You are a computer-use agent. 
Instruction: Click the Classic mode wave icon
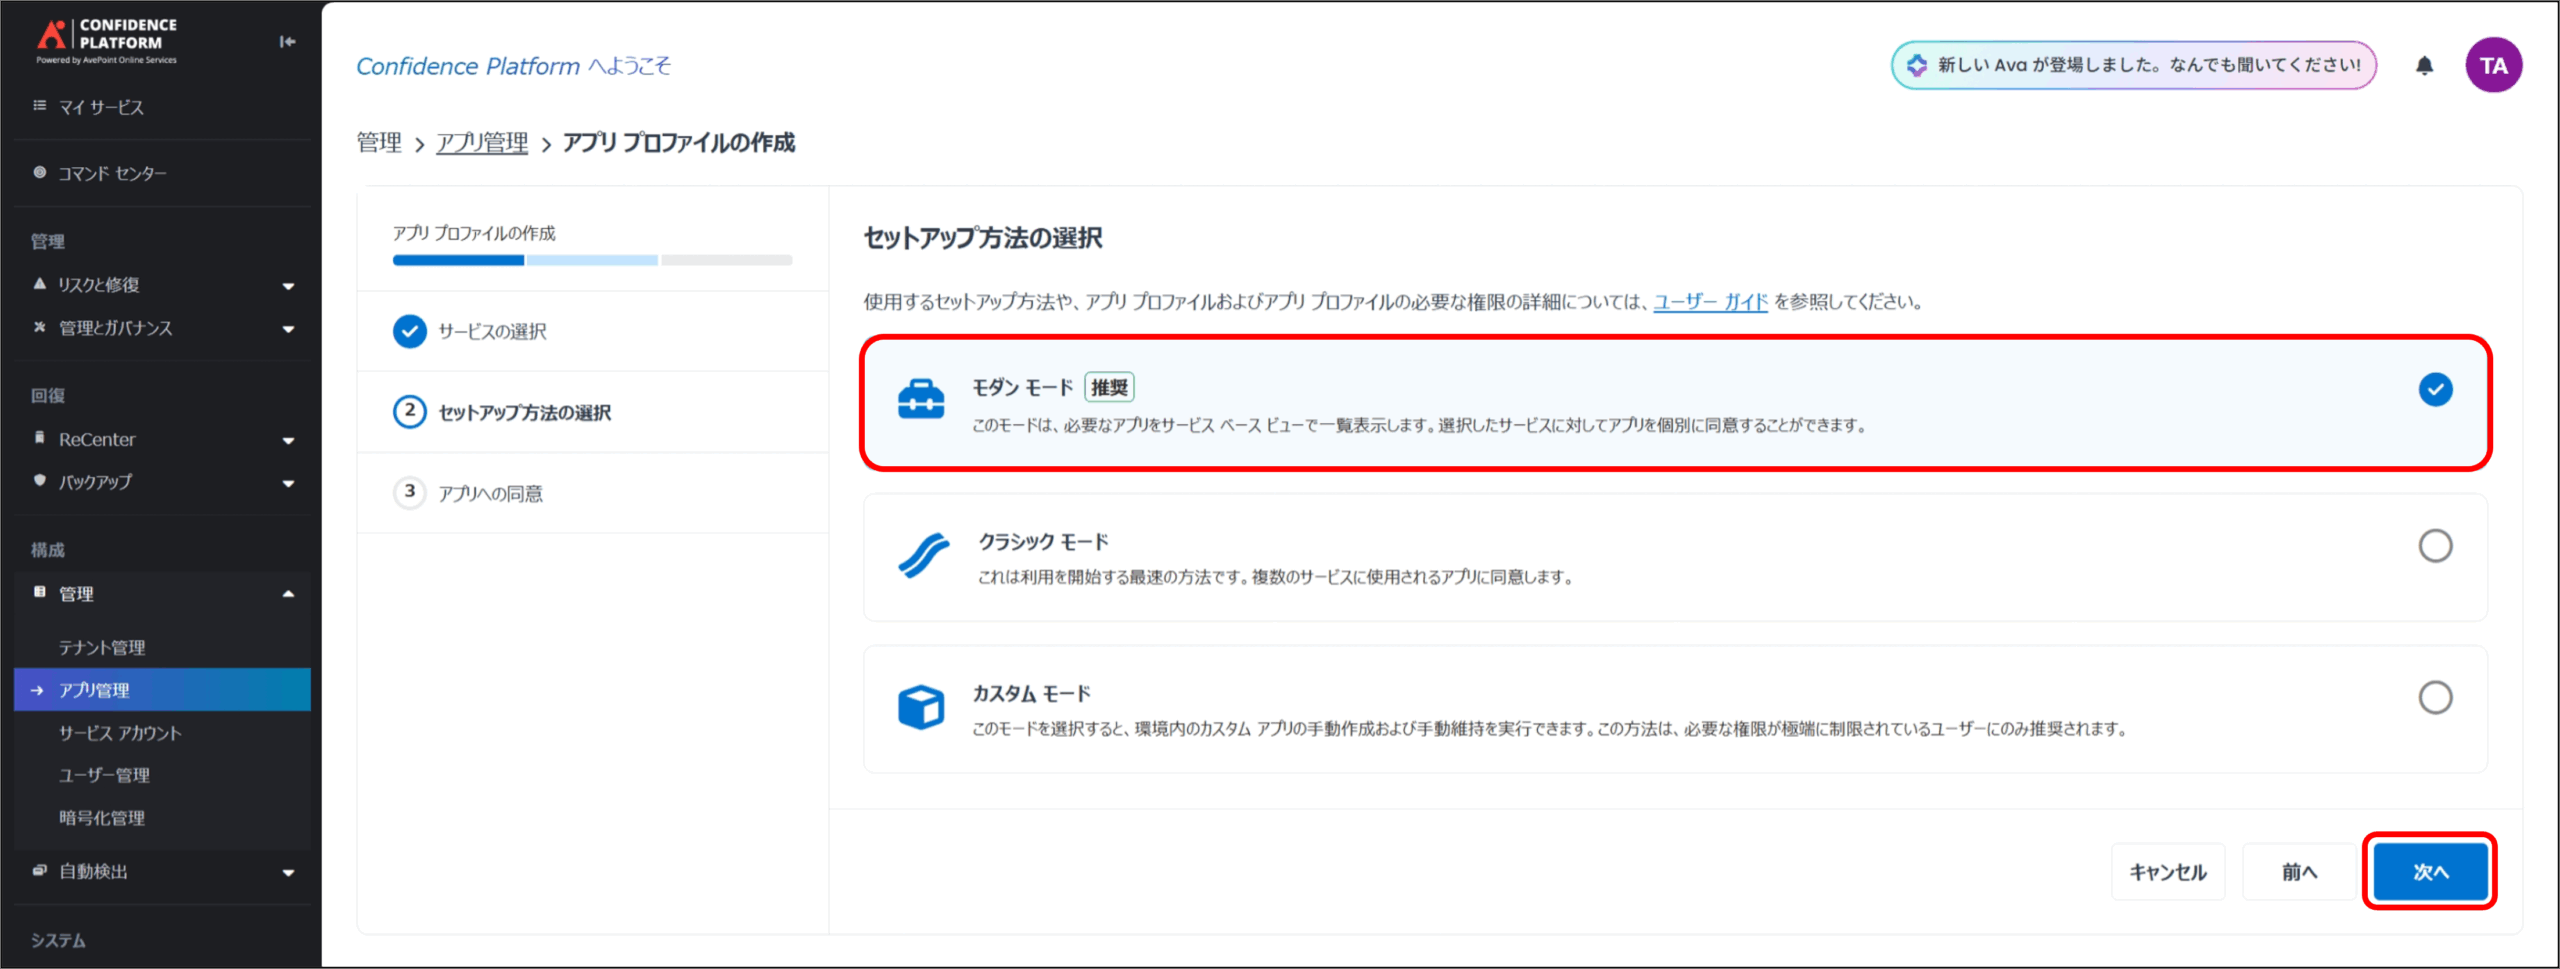click(923, 556)
